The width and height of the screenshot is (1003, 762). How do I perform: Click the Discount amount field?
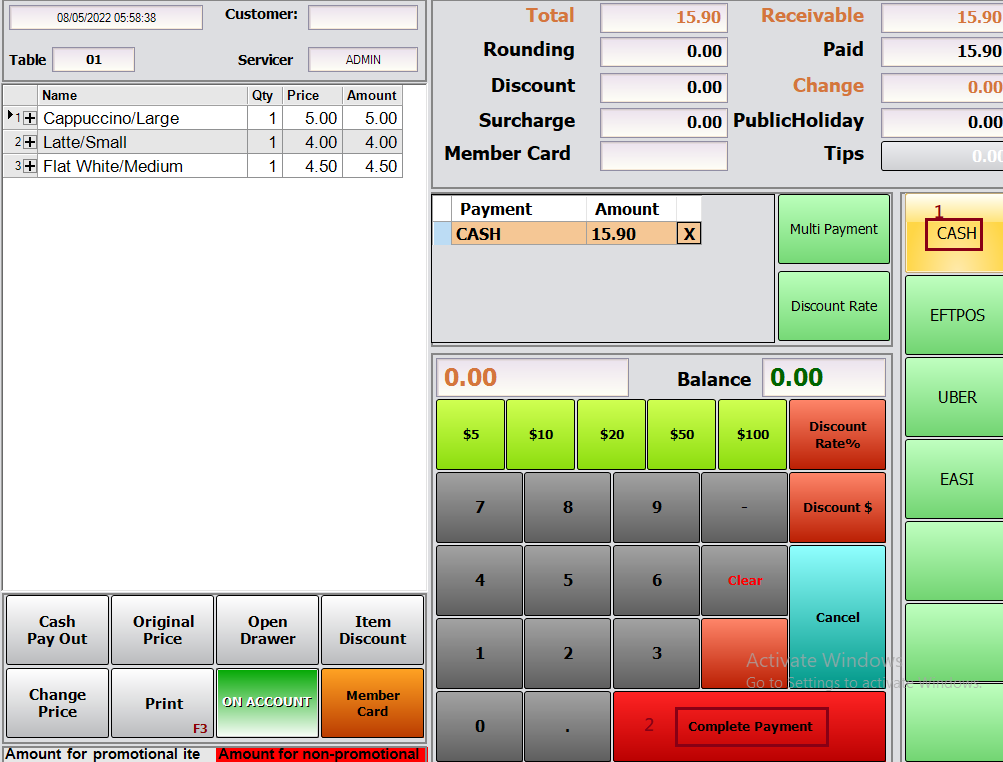(x=663, y=88)
